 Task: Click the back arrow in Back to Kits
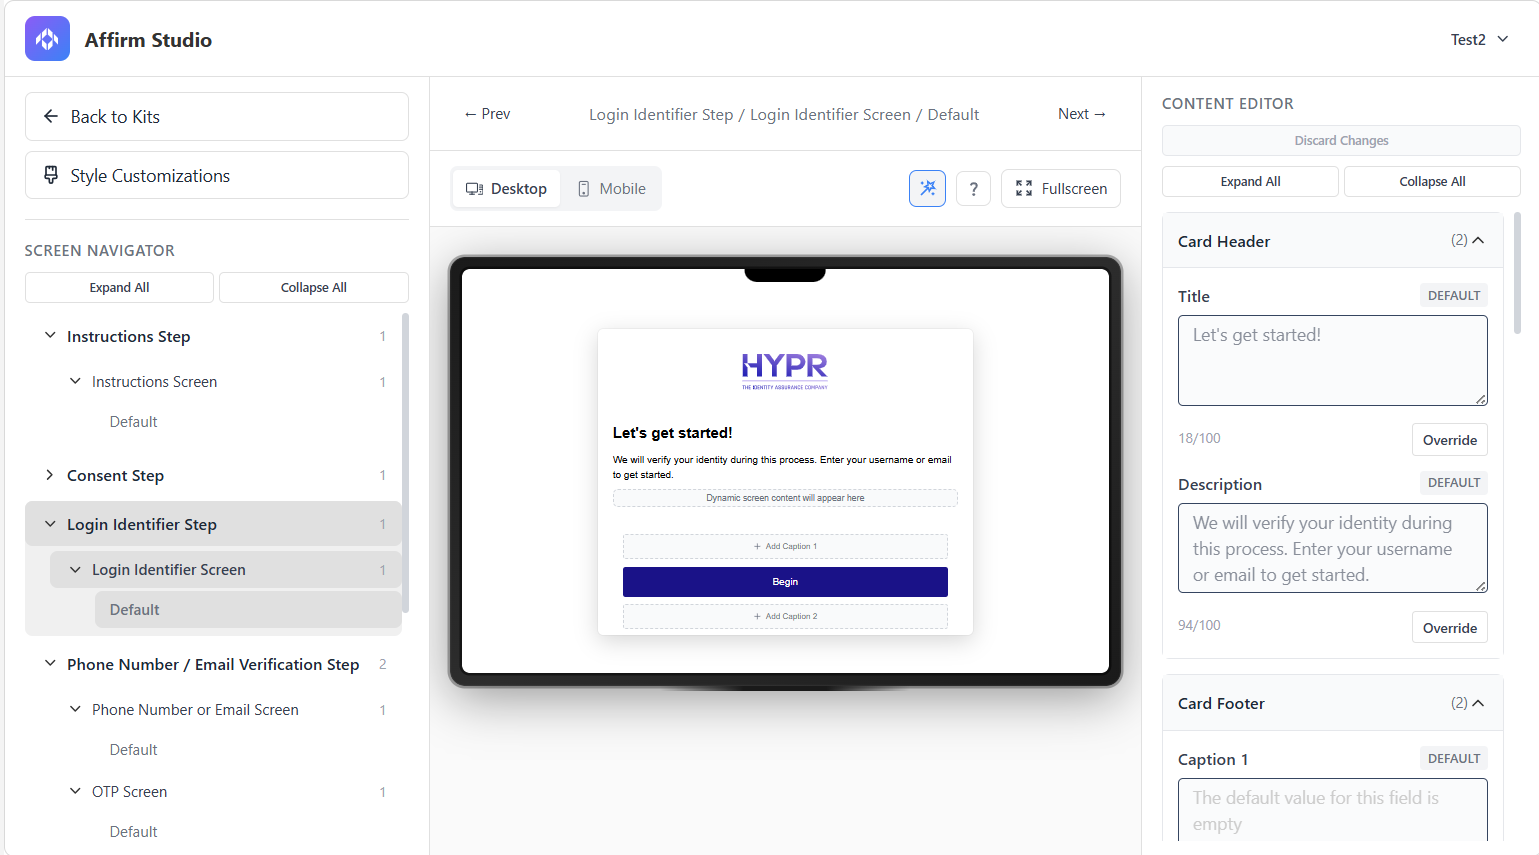click(51, 117)
